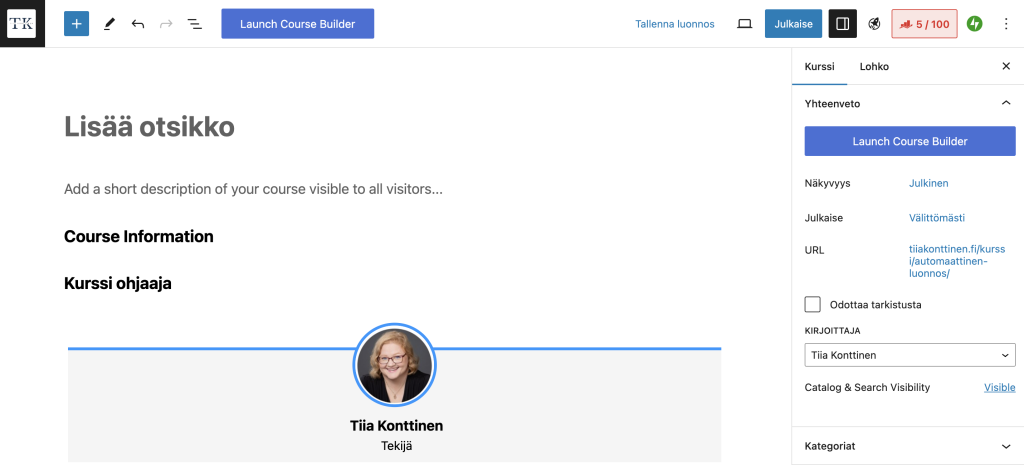Screen dimensions: 1024x465
Task: Enable the Odottaa tarkistusta checkbox
Action: click(813, 304)
